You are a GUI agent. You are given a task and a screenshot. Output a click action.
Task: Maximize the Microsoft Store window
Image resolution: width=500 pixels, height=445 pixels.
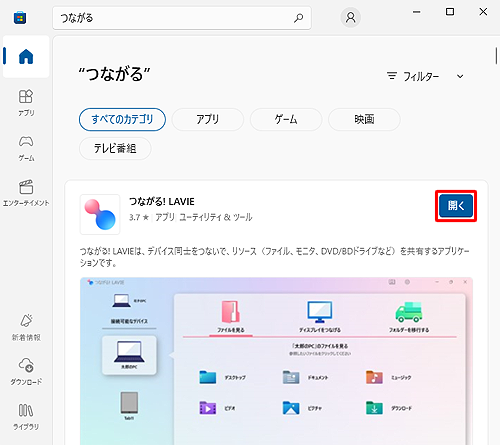[450, 12]
